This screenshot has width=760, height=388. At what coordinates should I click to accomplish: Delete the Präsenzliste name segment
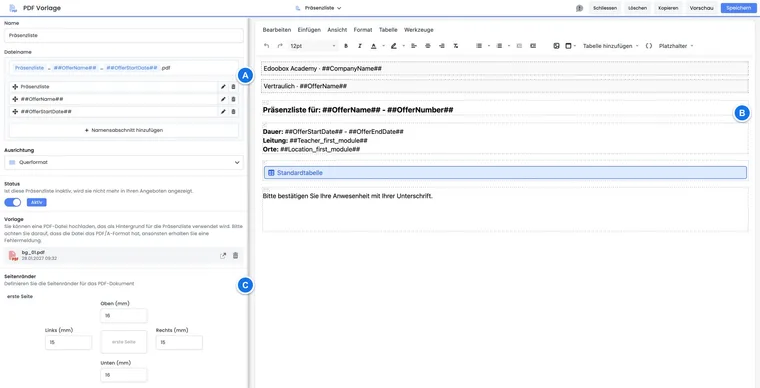pyautogui.click(x=233, y=87)
